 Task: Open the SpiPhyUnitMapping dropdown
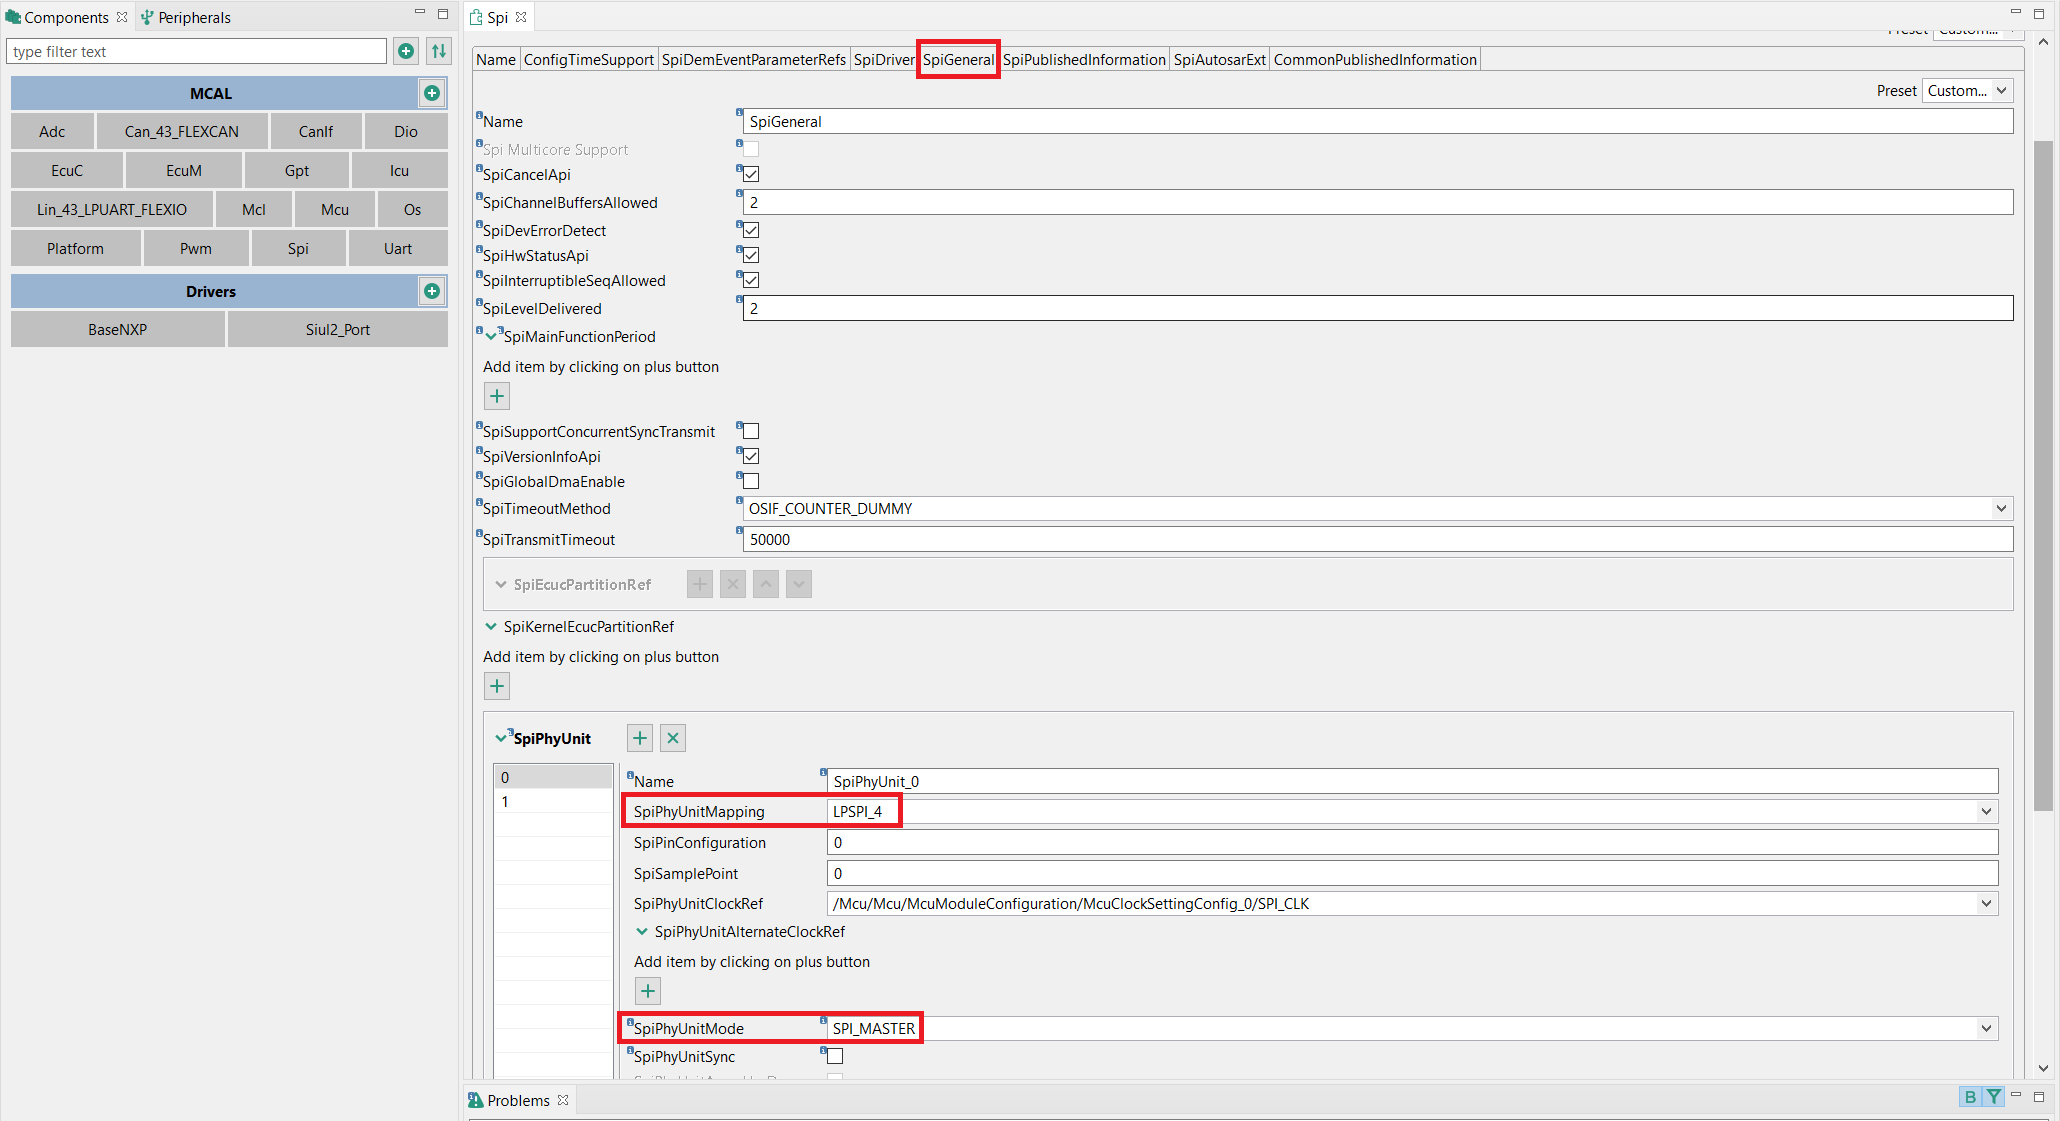pos(1988,811)
